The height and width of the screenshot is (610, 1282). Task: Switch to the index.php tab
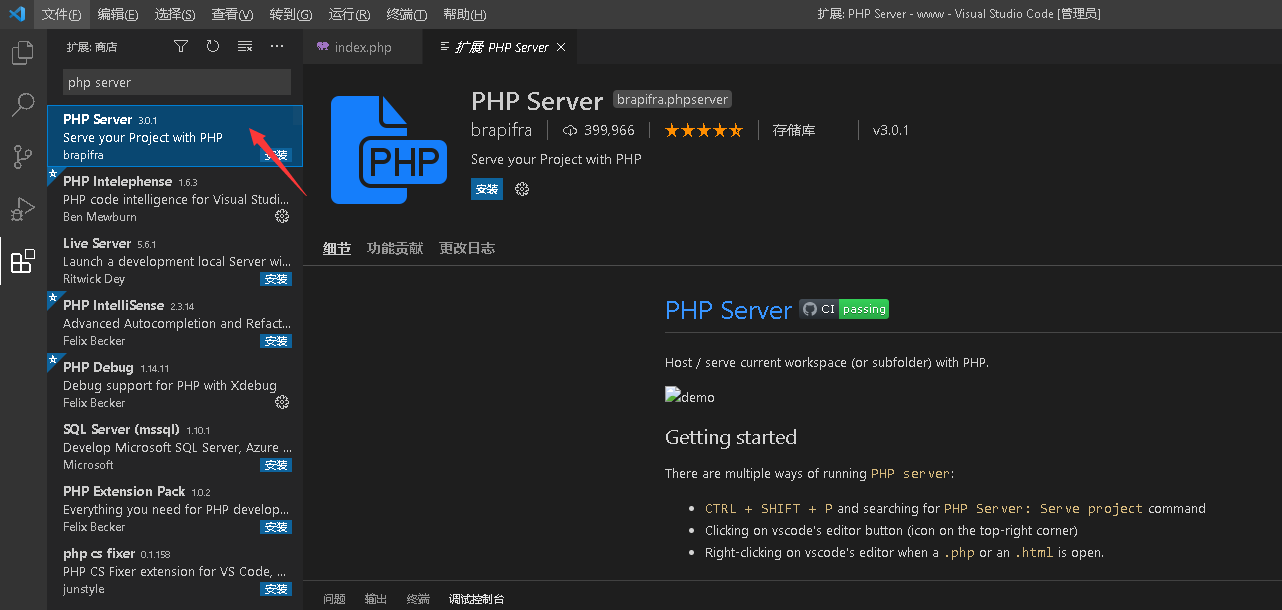coord(362,46)
